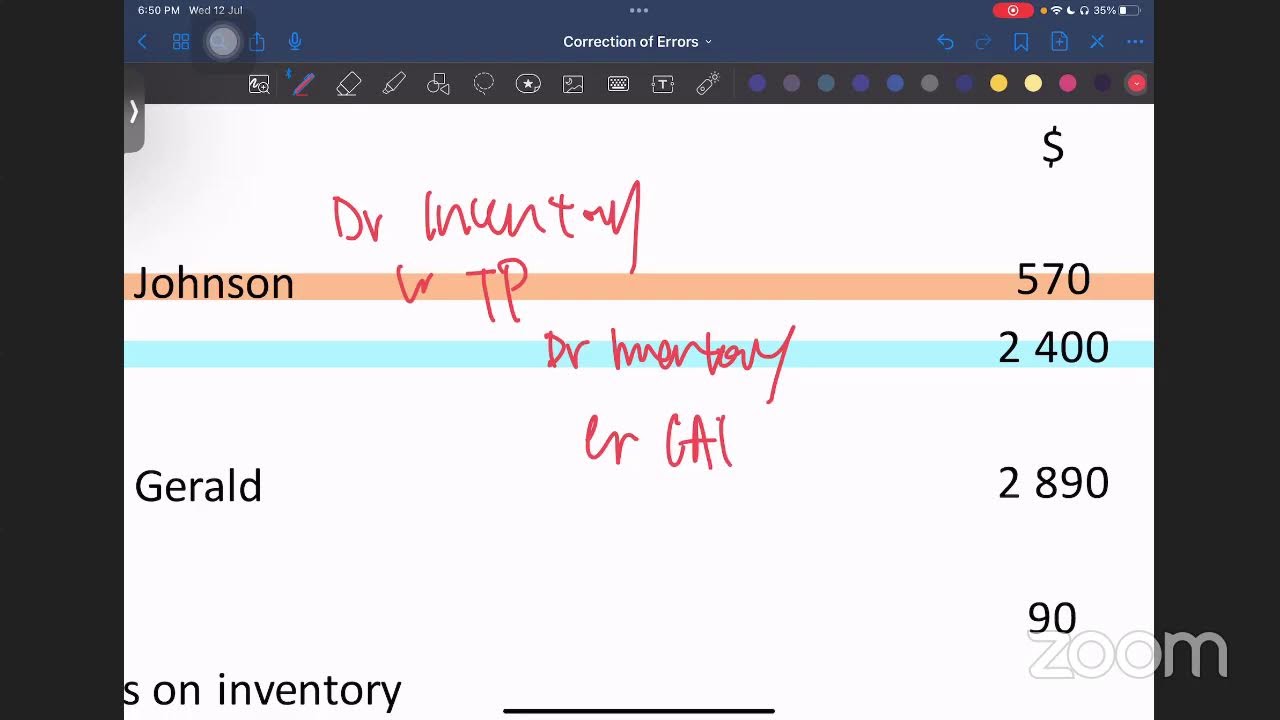Tap the word Johnson on the page
Image resolution: width=1280 pixels, height=720 pixels.
coord(213,284)
